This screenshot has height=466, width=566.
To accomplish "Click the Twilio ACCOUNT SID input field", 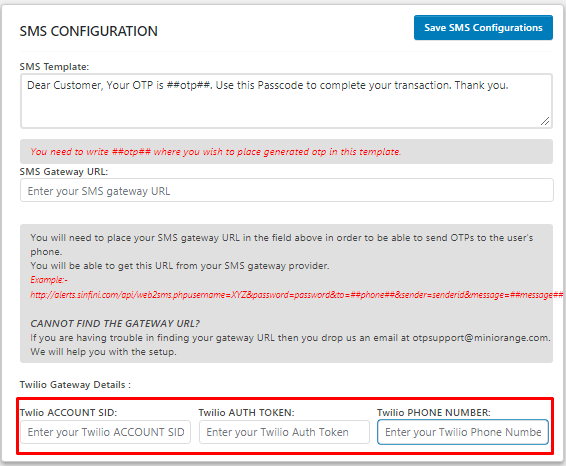I will (105, 432).
